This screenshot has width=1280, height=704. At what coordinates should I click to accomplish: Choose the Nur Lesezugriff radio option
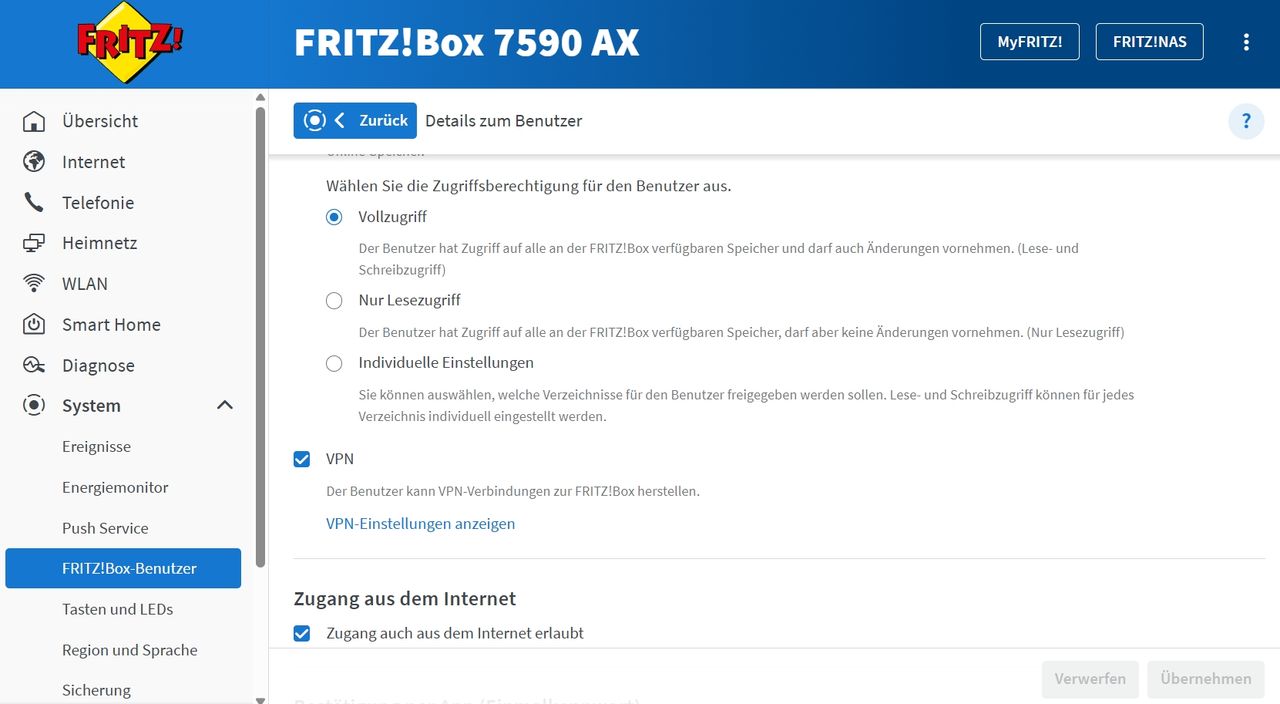pyautogui.click(x=334, y=300)
